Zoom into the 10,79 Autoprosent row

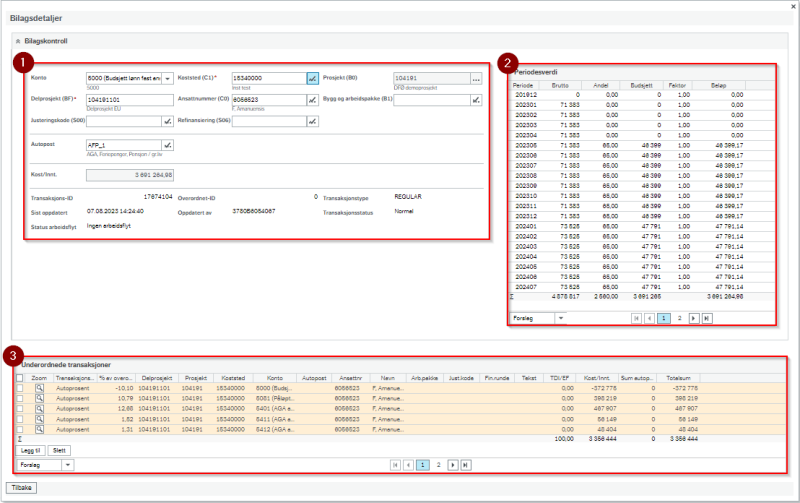point(39,398)
